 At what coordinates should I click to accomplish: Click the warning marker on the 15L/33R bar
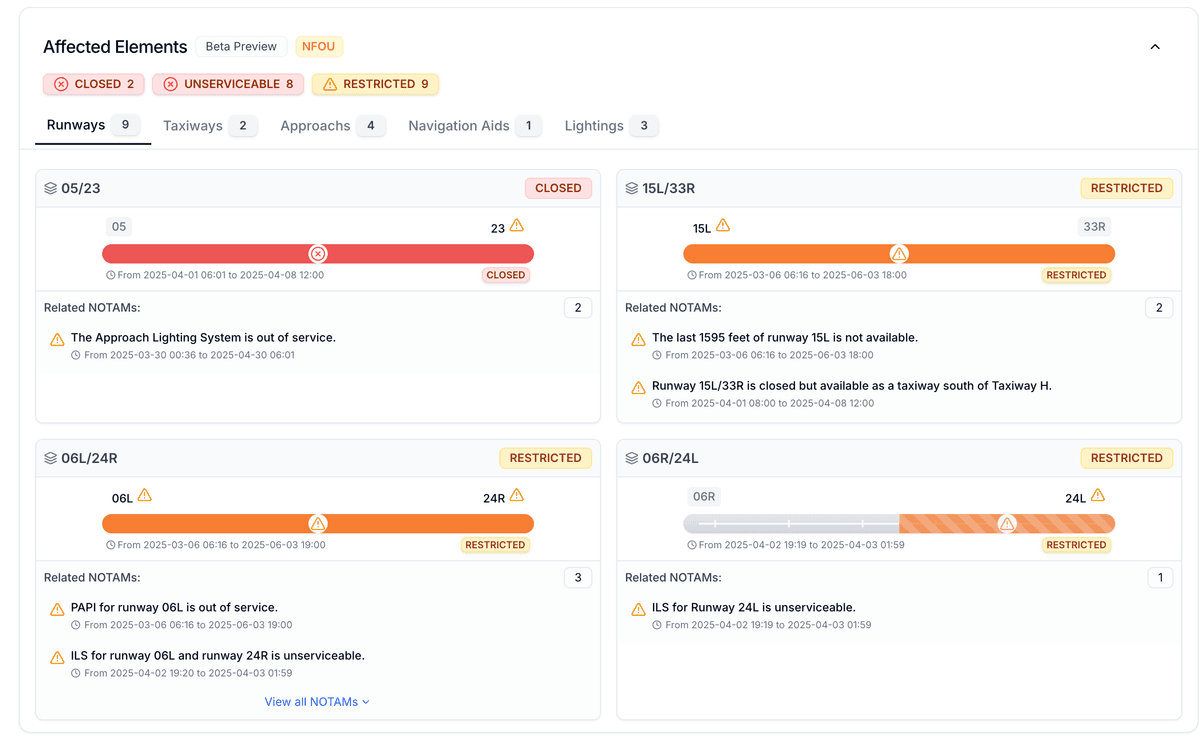[x=899, y=254]
